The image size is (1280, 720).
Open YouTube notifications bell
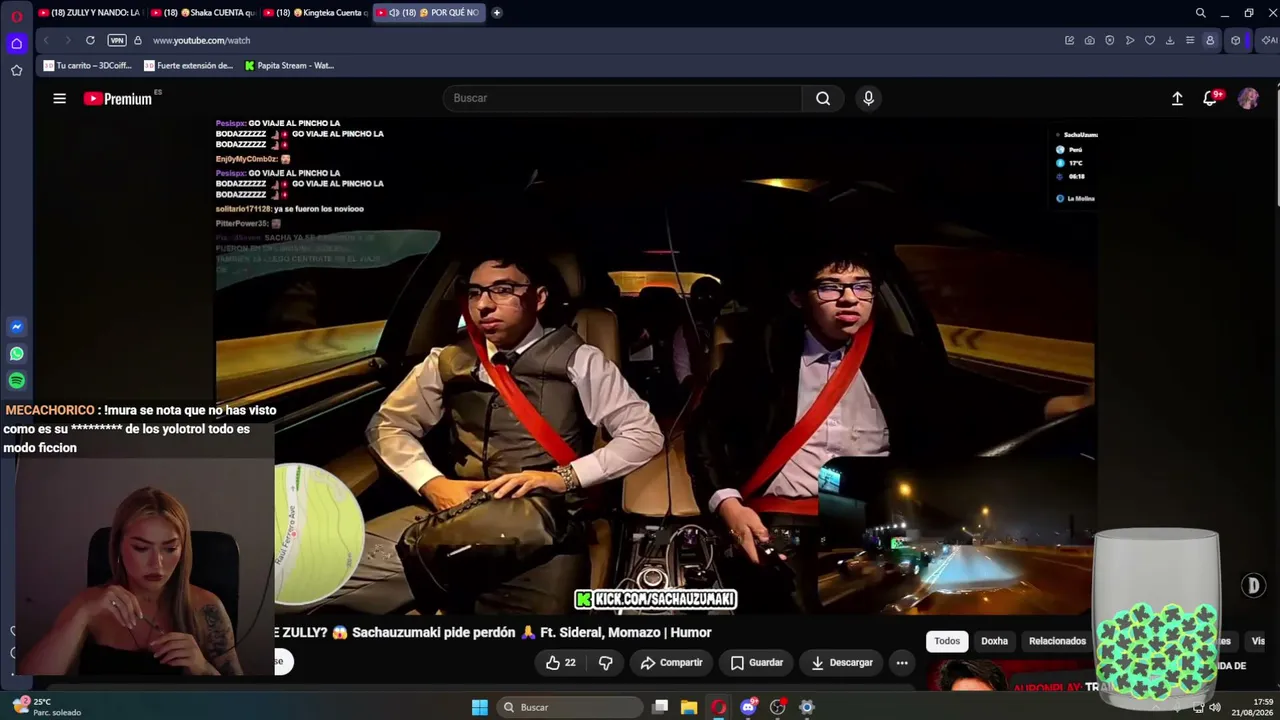pyautogui.click(x=1210, y=98)
